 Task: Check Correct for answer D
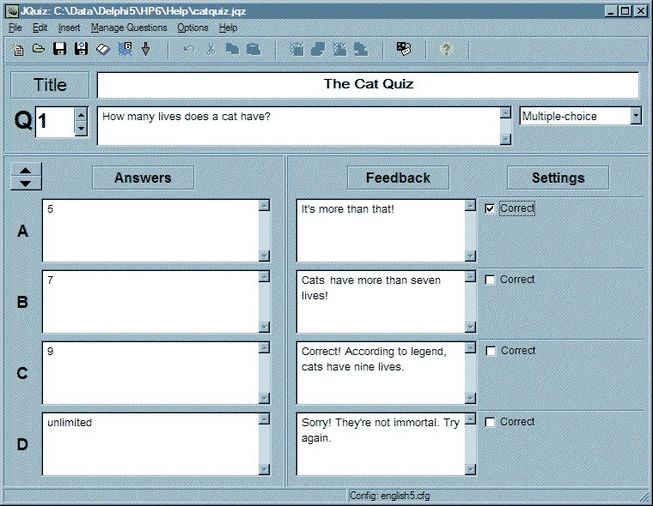point(490,422)
